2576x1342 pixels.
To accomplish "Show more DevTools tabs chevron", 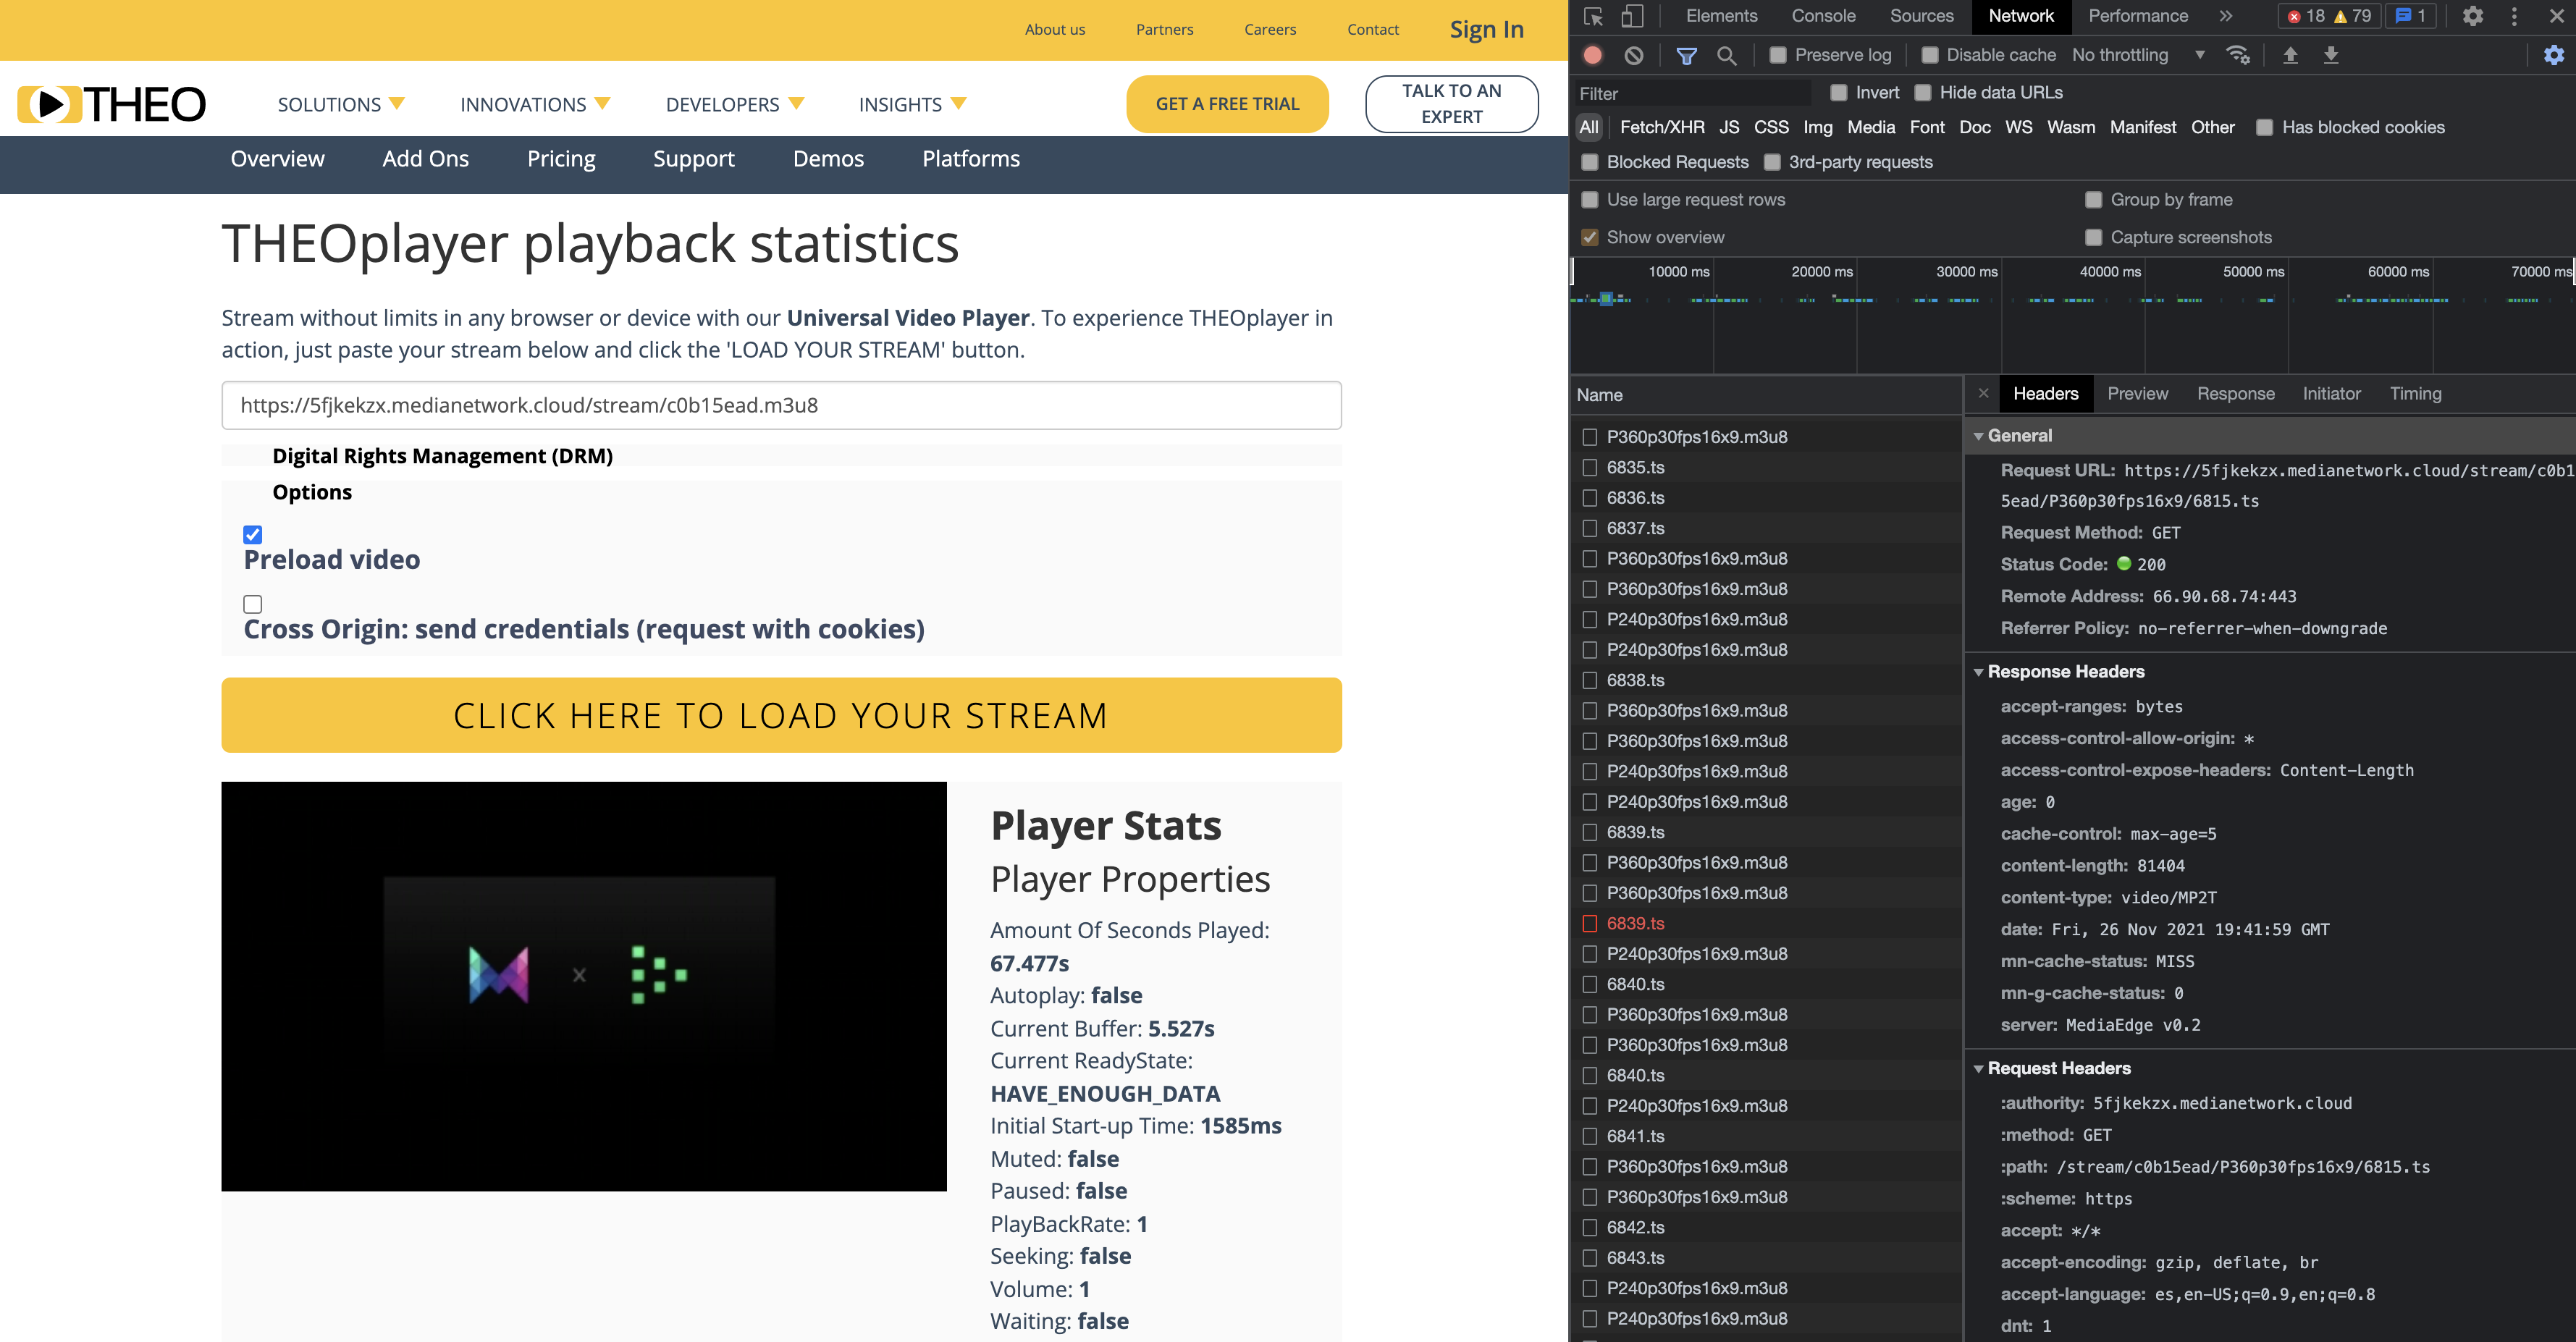I will [x=2225, y=16].
